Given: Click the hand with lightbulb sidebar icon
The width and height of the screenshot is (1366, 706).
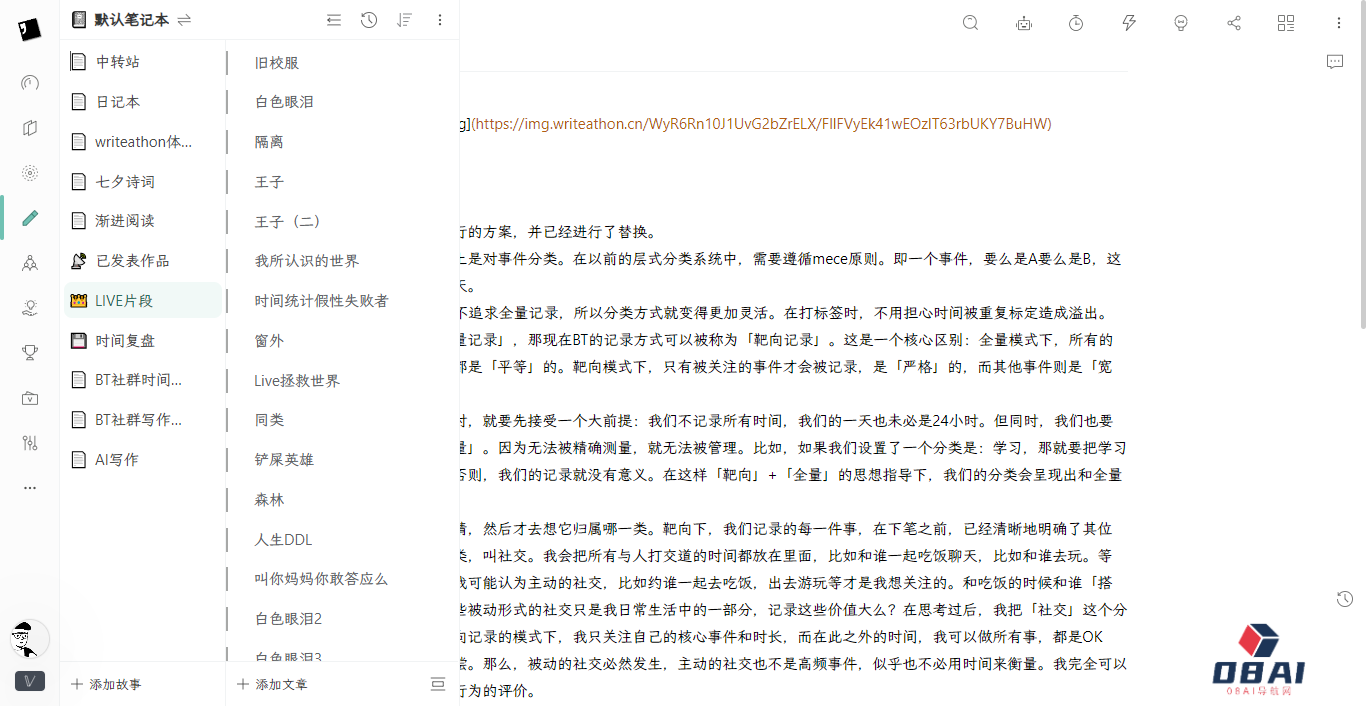Looking at the screenshot, I should [30, 308].
